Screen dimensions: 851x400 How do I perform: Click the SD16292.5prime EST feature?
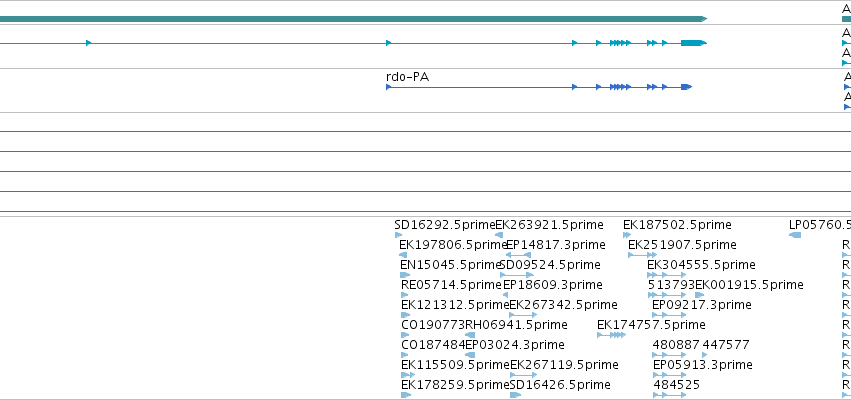pyautogui.click(x=399, y=235)
